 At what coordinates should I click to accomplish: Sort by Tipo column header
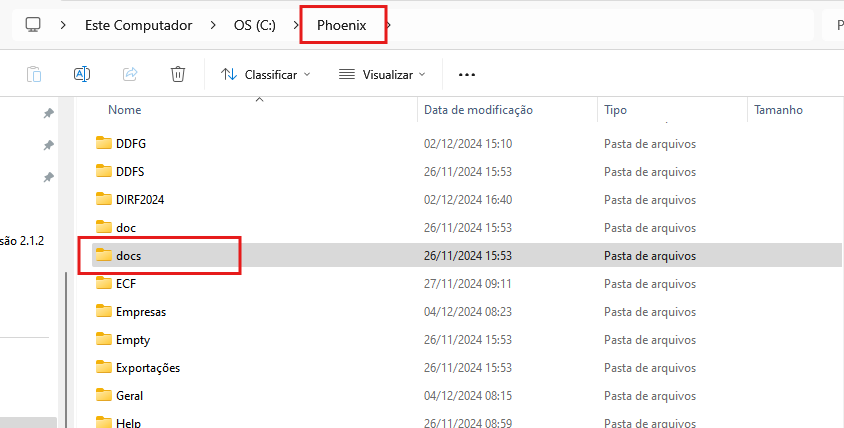click(615, 110)
